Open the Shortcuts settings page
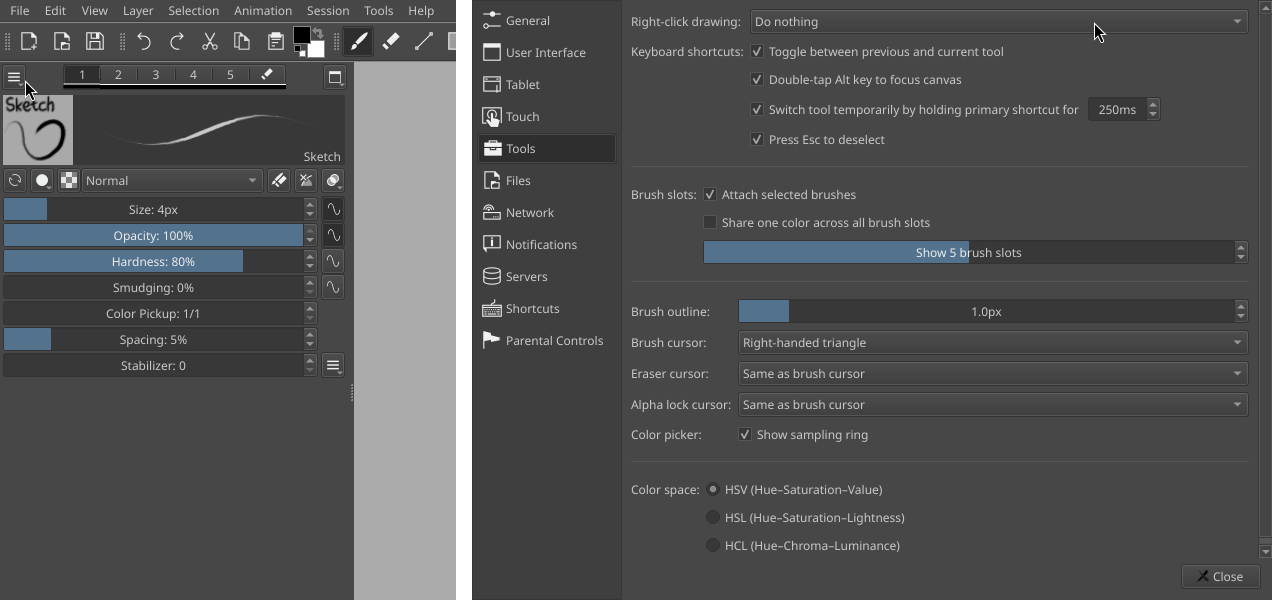This screenshot has height=600, width=1272. coord(547,308)
